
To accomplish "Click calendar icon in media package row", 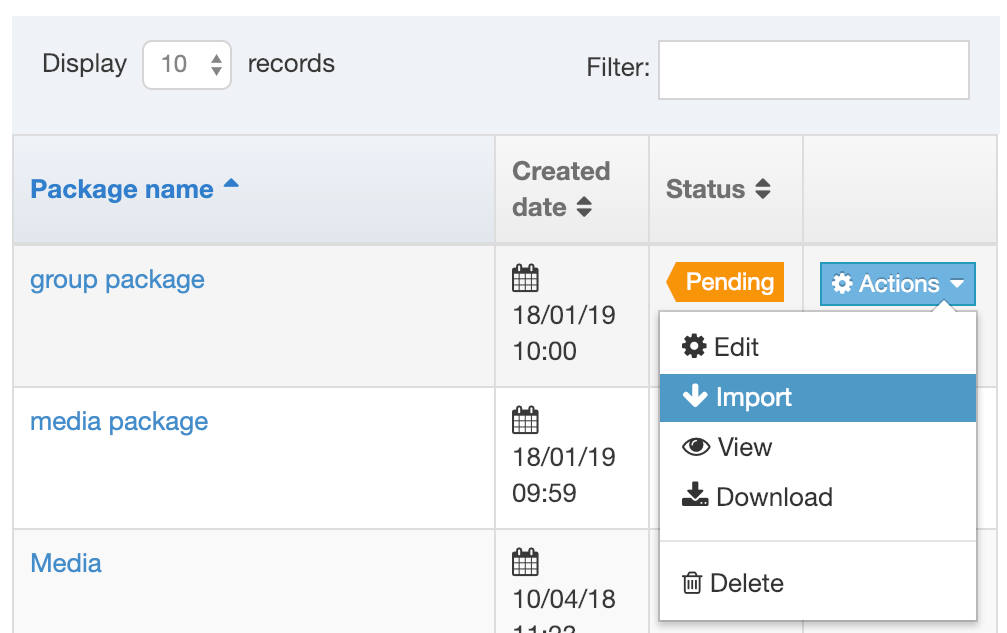I will 525,420.
